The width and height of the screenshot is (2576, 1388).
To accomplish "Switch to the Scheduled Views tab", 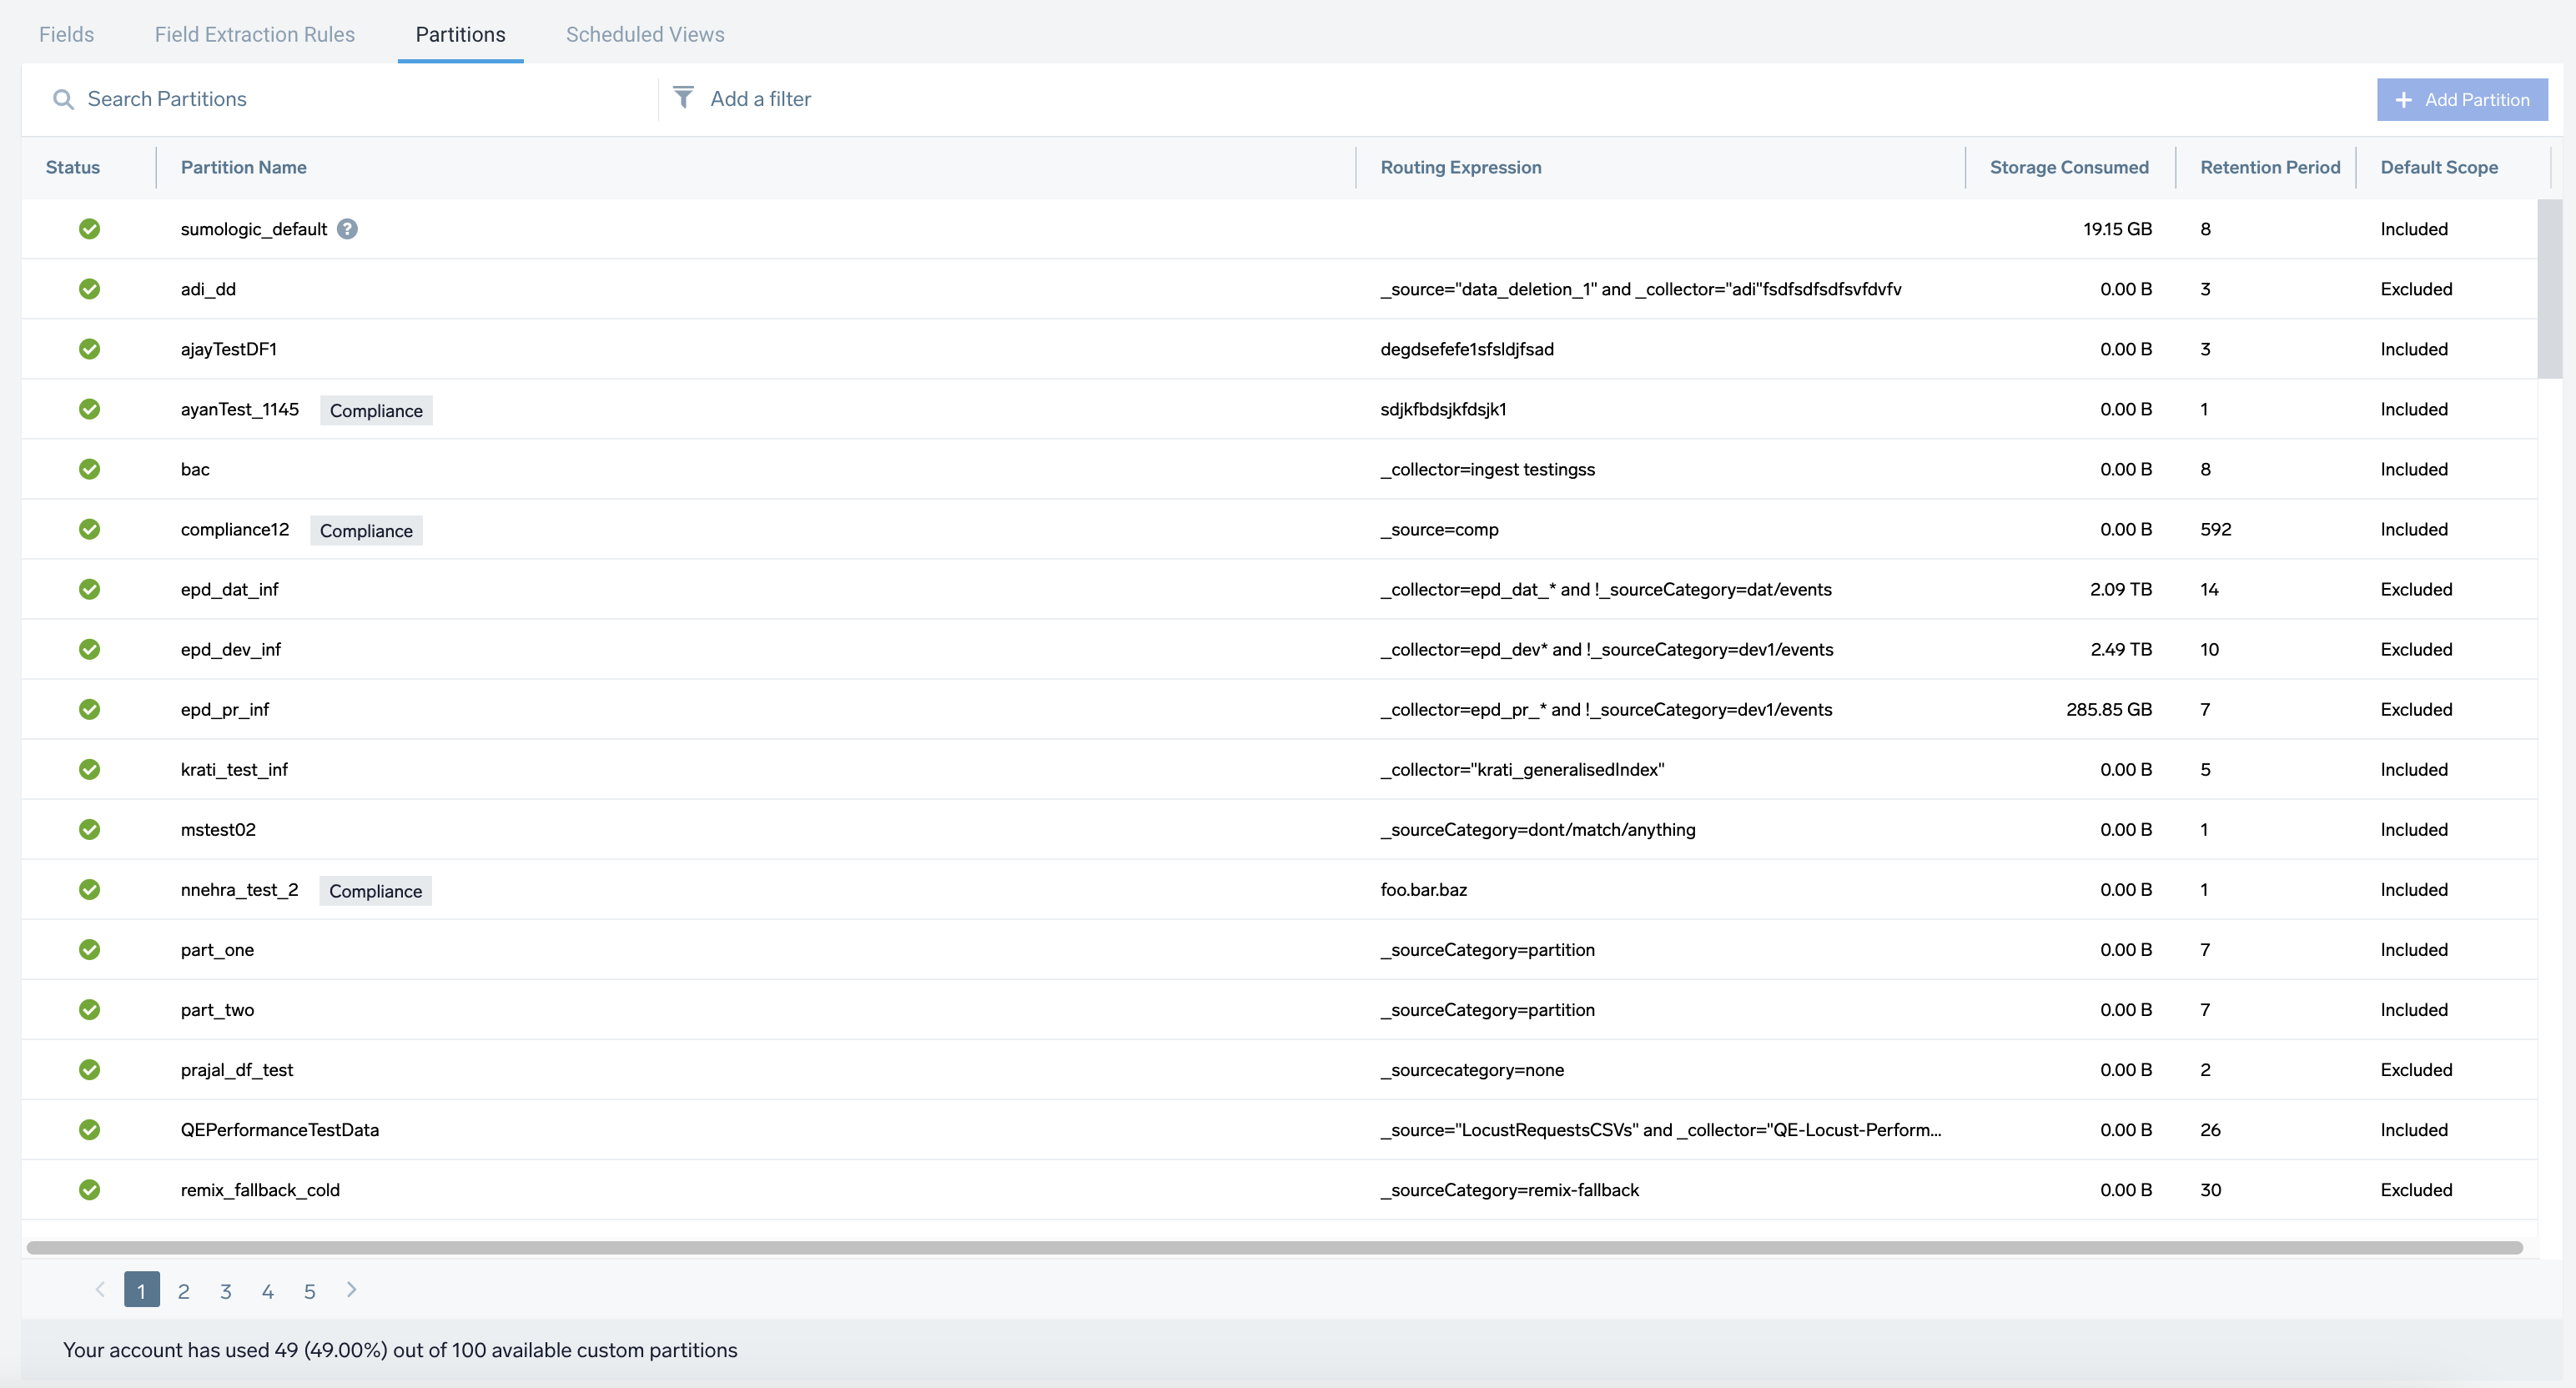I will pyautogui.click(x=645, y=34).
